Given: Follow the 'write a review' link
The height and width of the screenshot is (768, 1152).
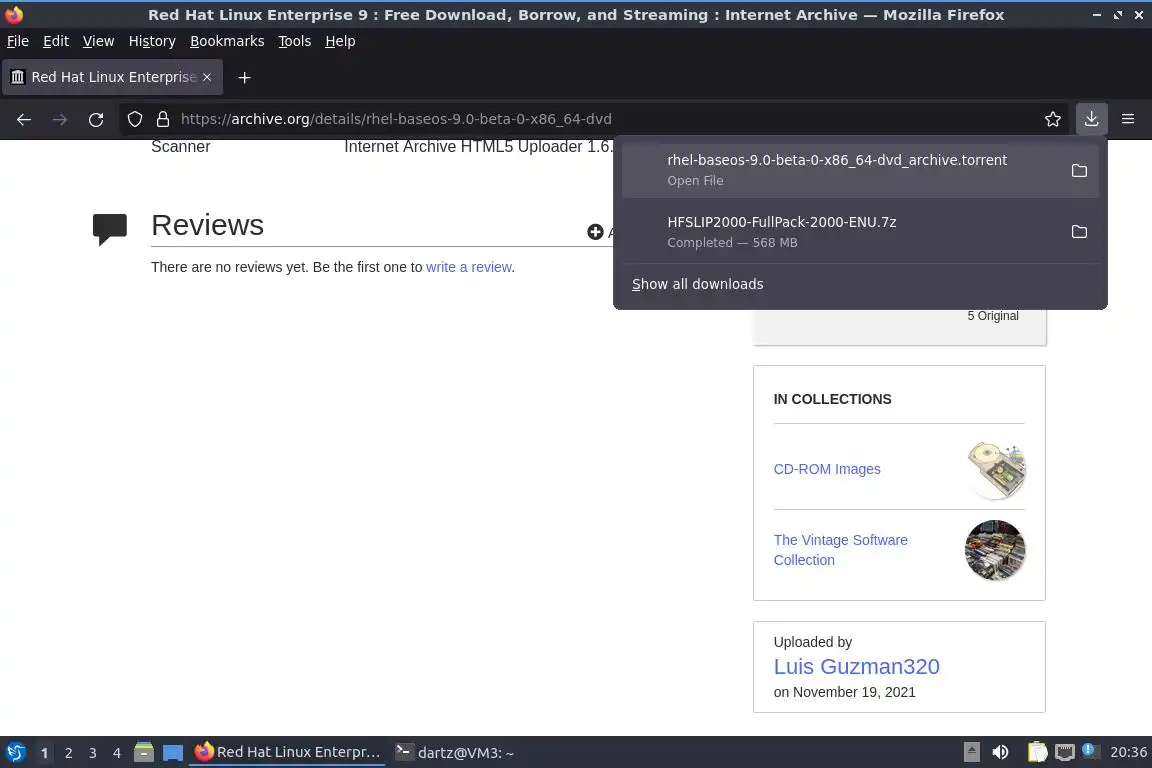Looking at the screenshot, I should tap(469, 268).
